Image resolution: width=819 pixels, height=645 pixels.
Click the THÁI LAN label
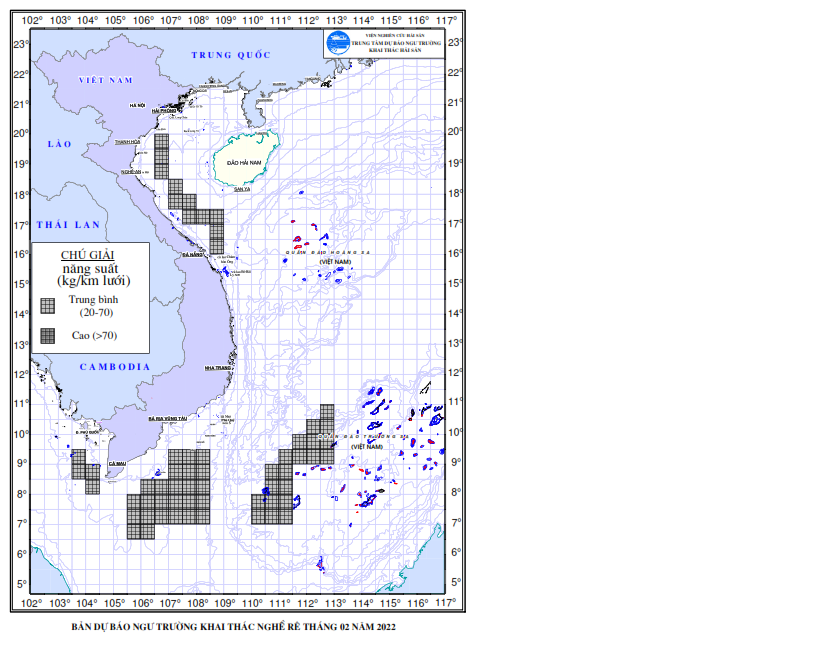click(x=68, y=225)
